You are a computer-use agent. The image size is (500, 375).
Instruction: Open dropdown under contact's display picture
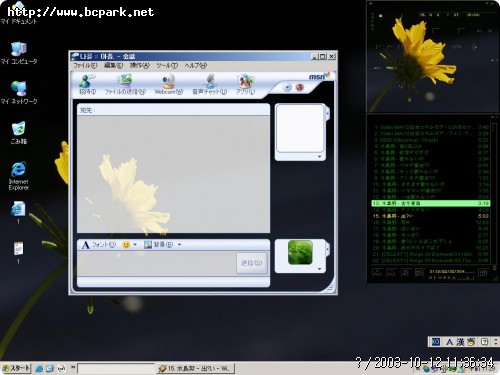point(319,156)
